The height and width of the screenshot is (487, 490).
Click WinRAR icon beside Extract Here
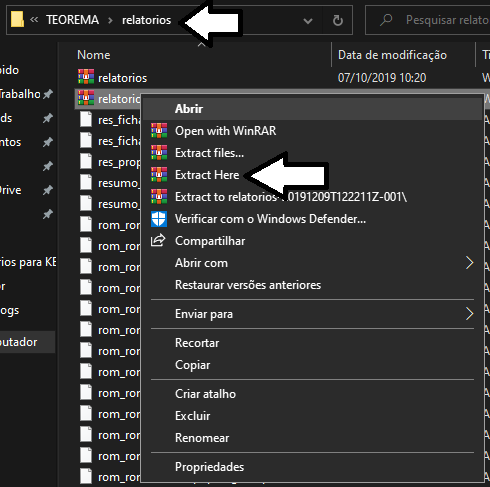159,175
